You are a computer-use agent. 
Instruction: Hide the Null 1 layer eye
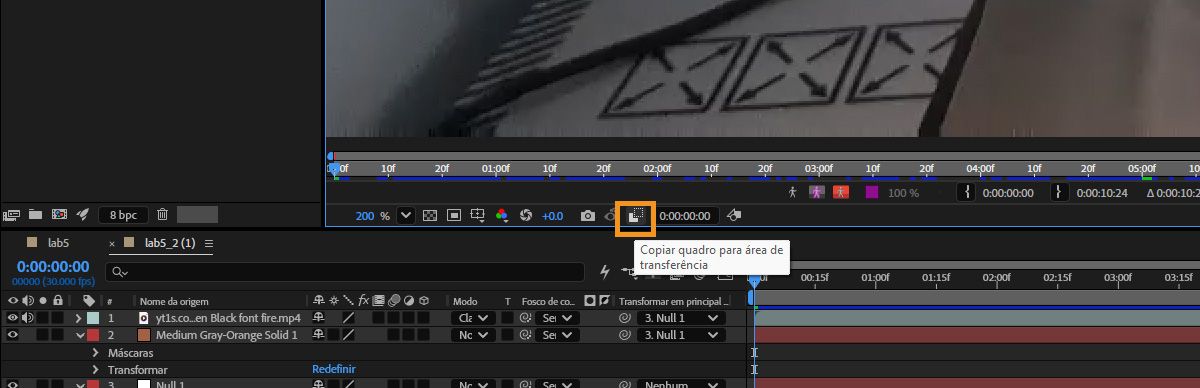(13, 384)
